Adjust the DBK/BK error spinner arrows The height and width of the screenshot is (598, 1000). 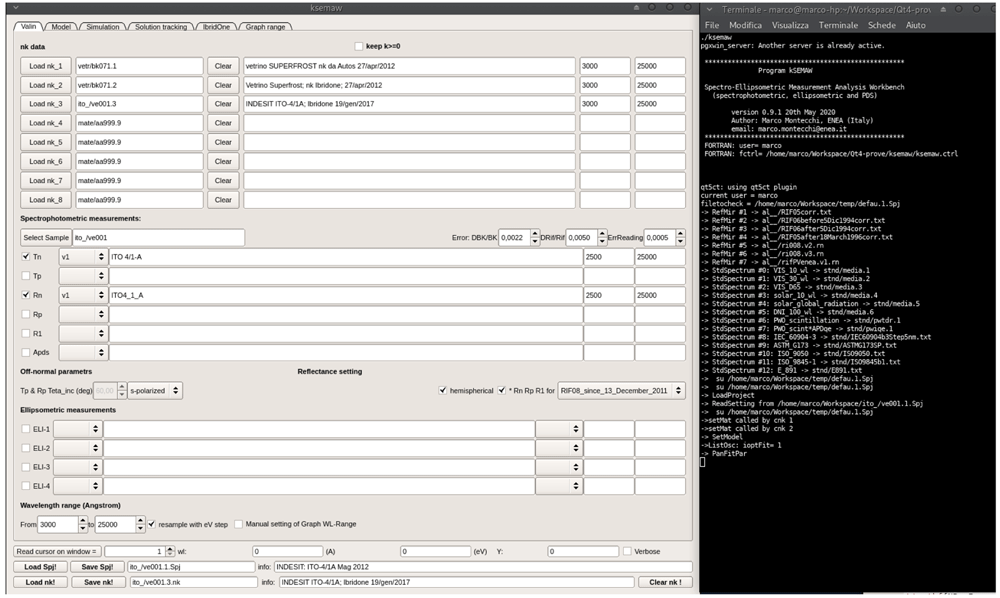coord(535,238)
